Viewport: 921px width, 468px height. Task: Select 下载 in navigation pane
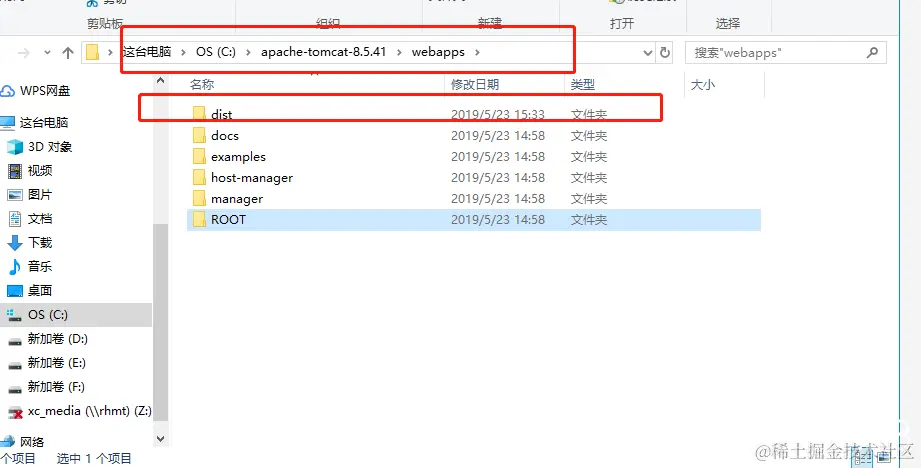40,243
